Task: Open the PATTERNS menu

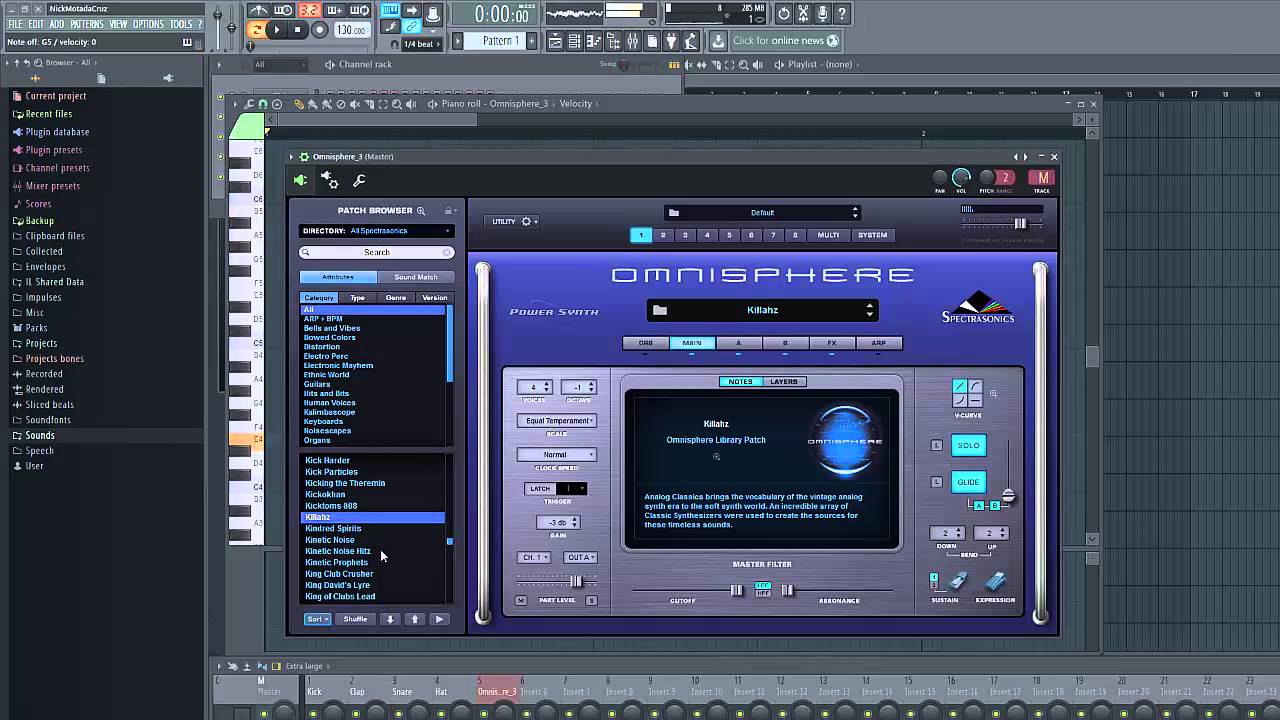Action: tap(86, 24)
